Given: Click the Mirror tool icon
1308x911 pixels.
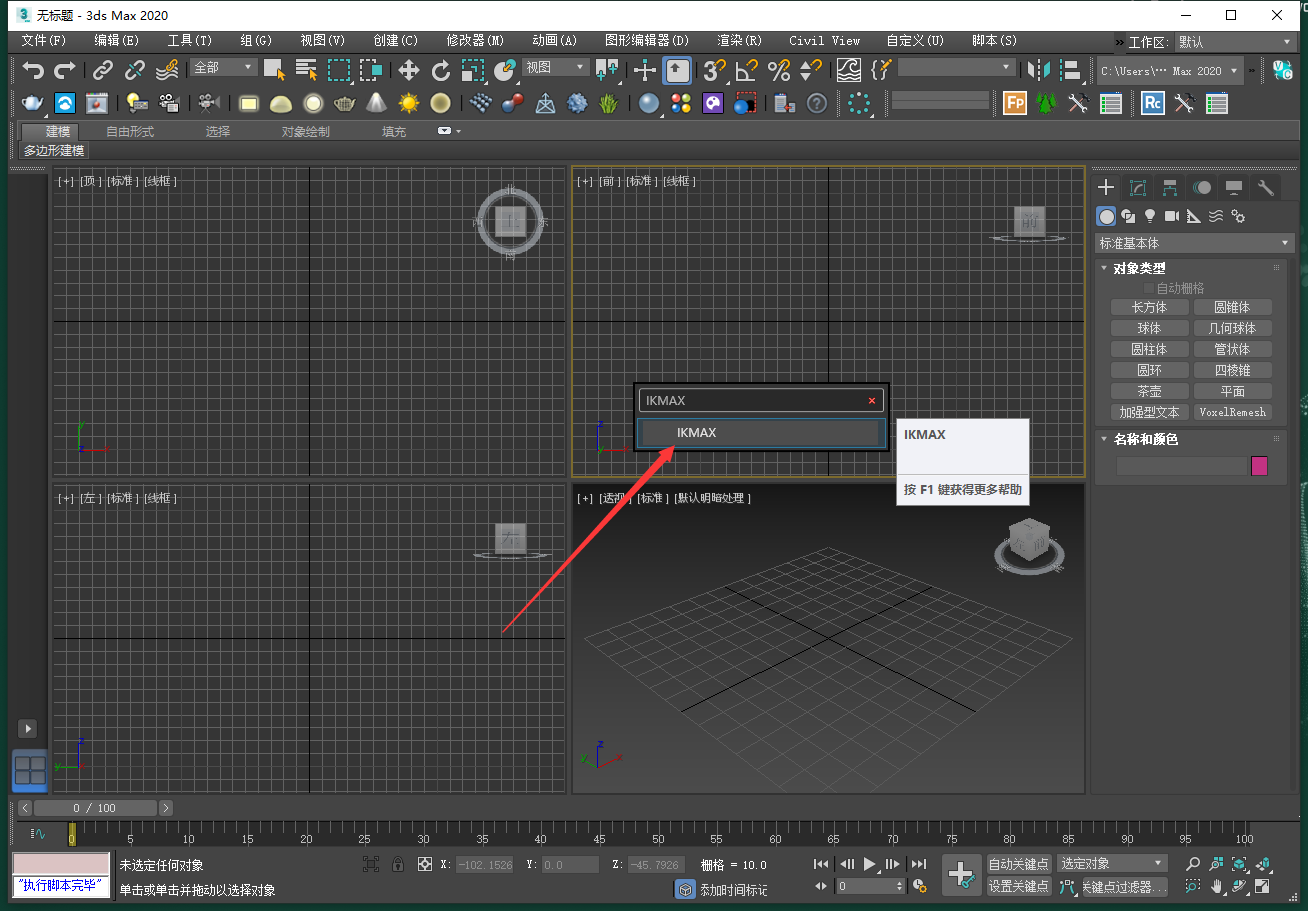Looking at the screenshot, I should (1039, 70).
